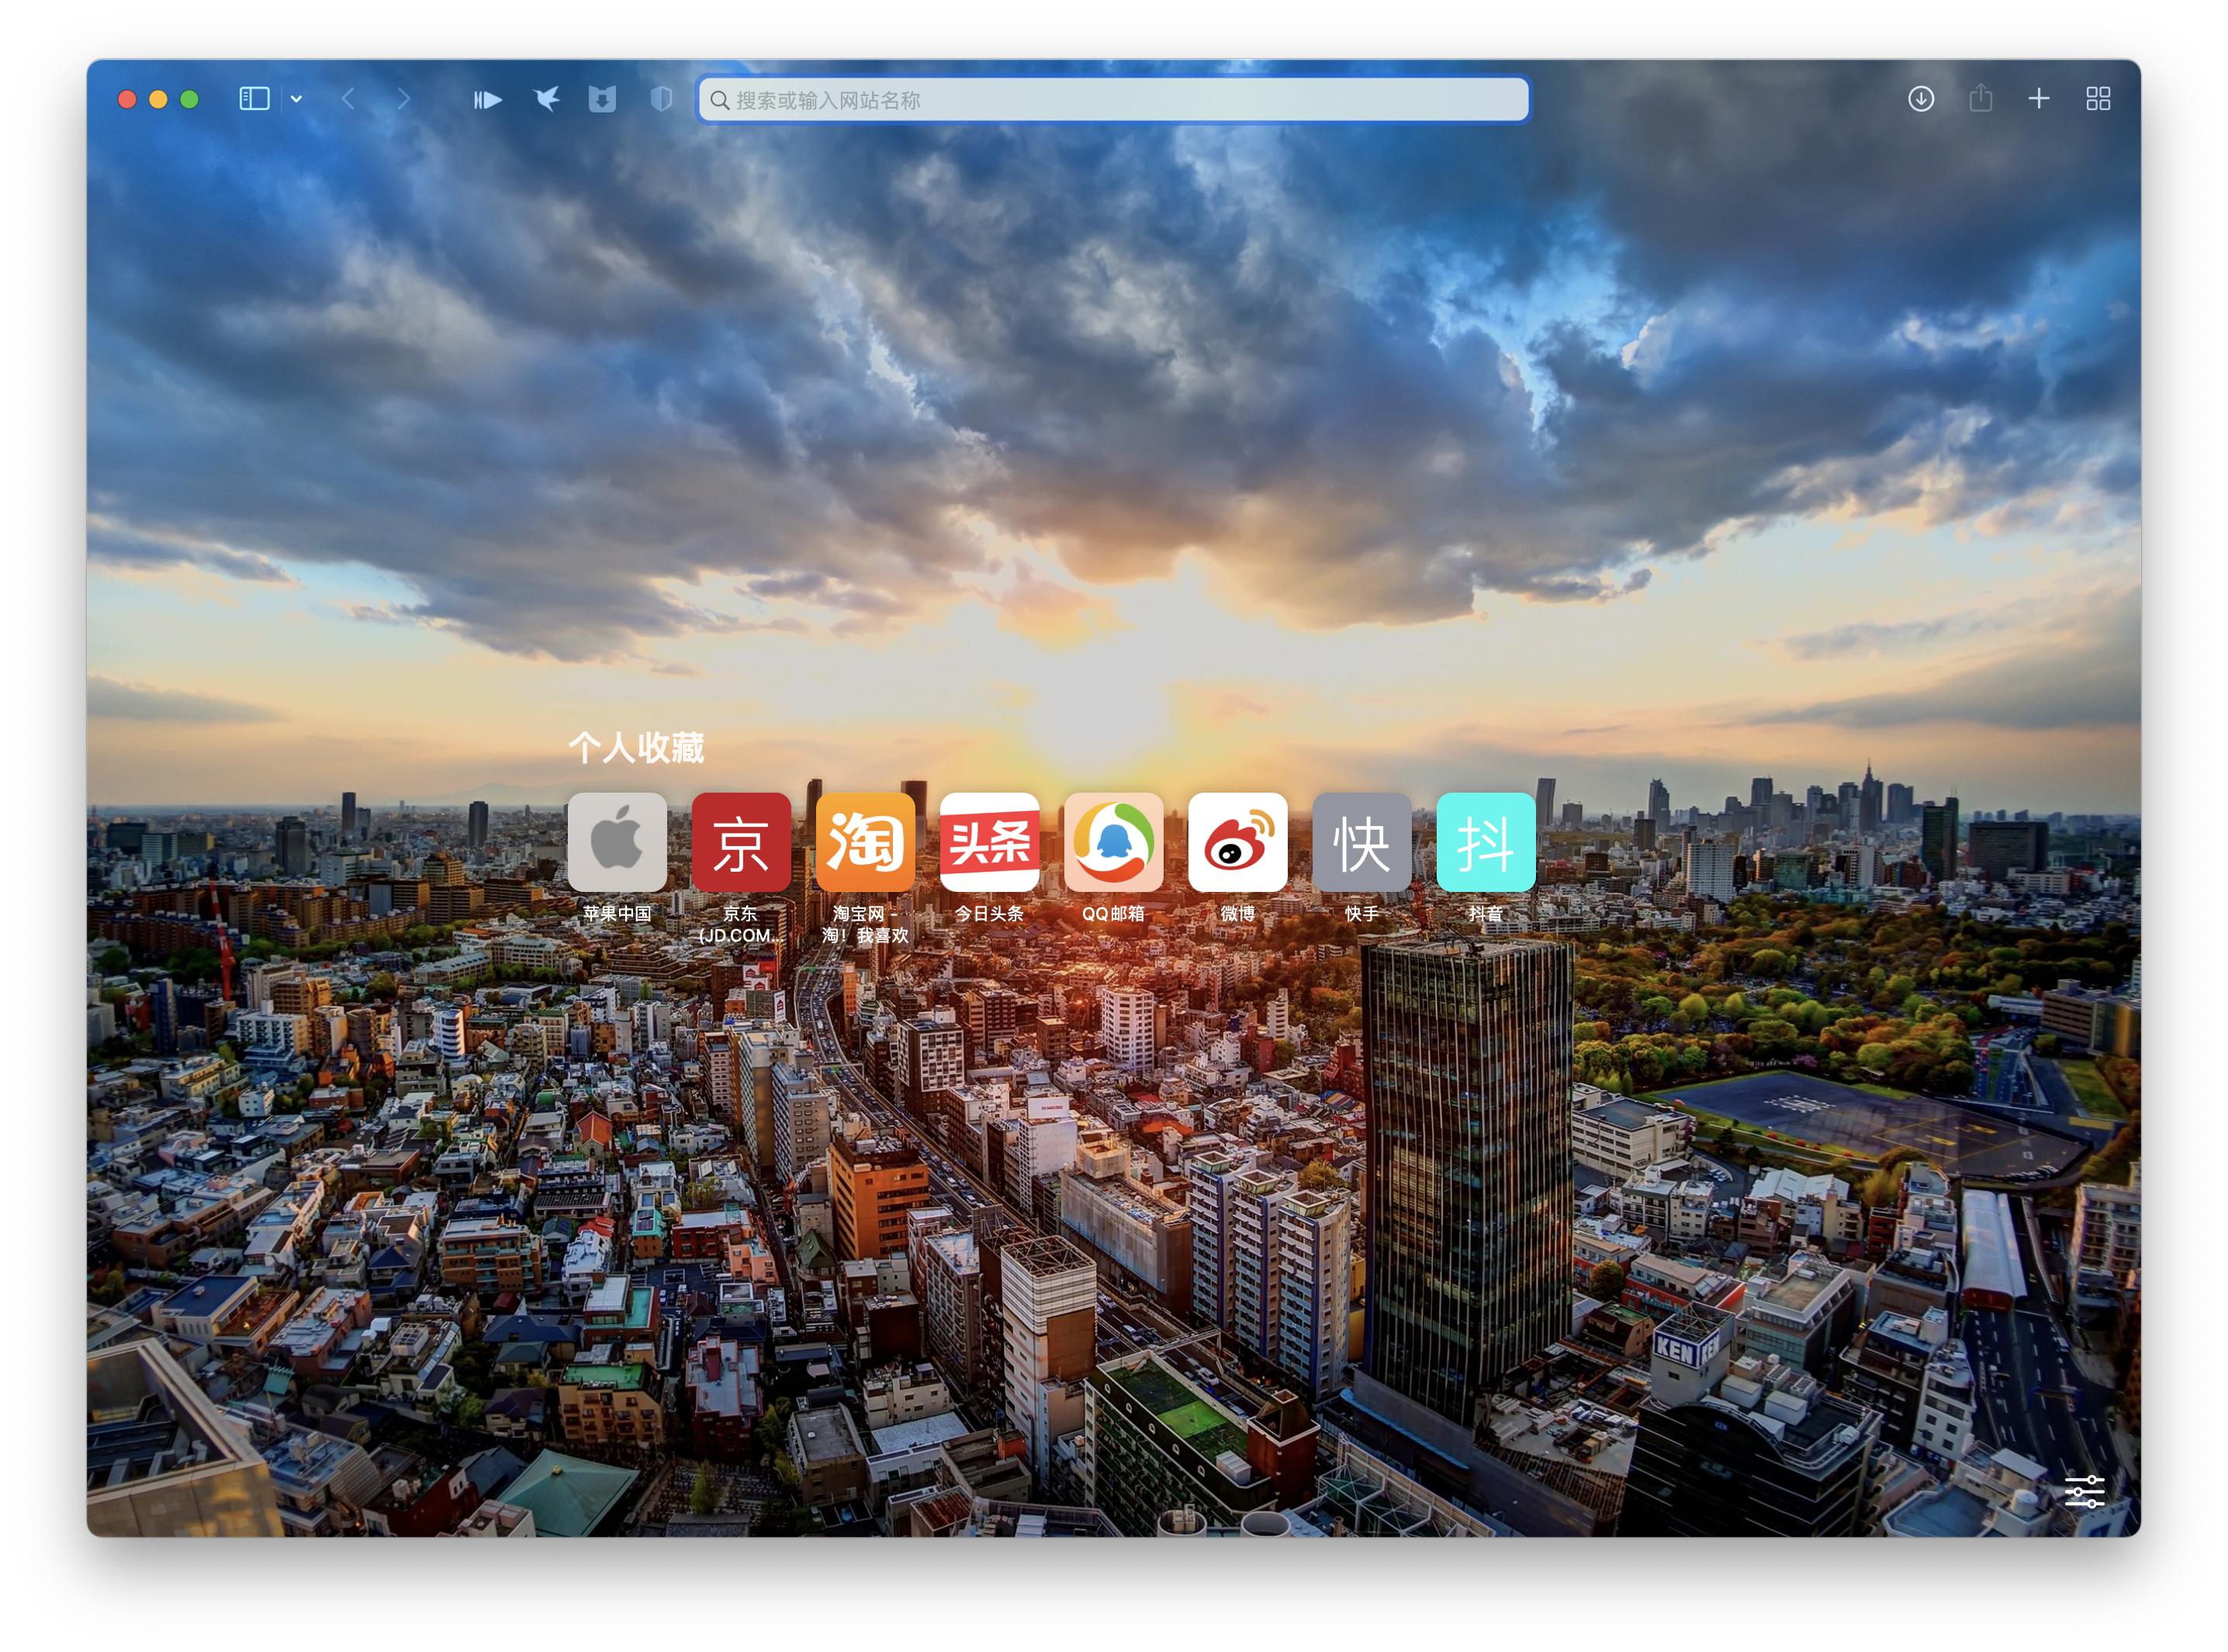The height and width of the screenshot is (1652, 2228).
Task: View downloads with the circled arrow icon
Action: pos(1921,99)
